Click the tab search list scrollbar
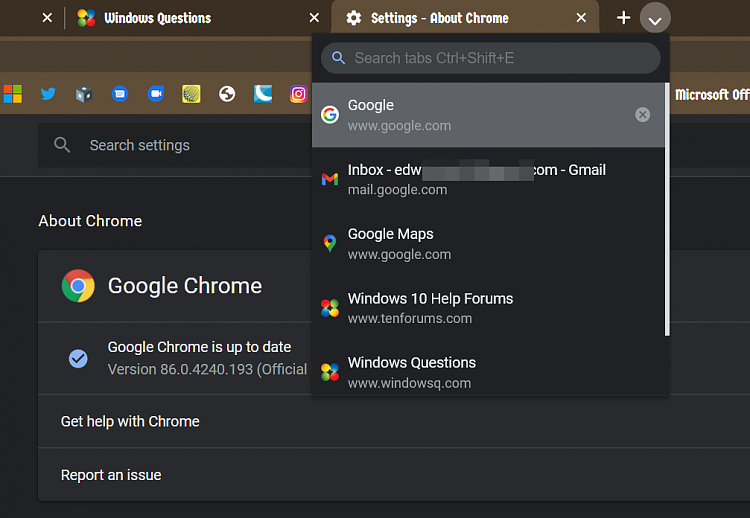Screen dimensions: 750x518 pos(667,209)
